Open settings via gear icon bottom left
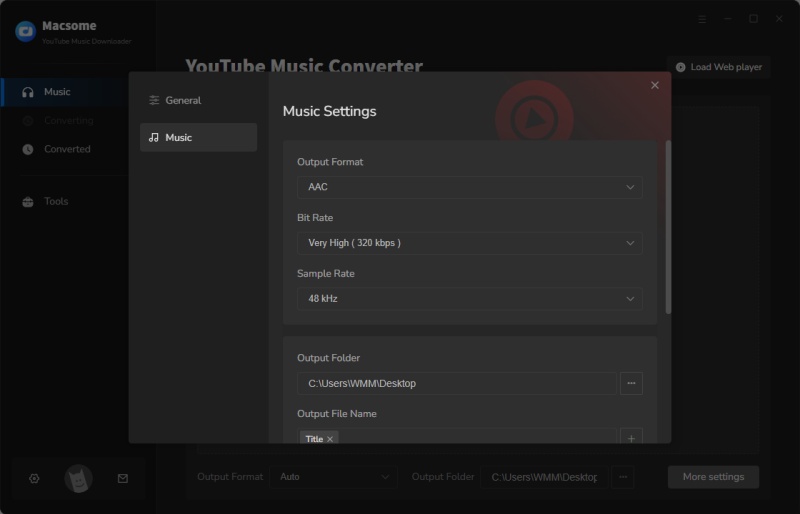The image size is (800, 514). point(34,478)
